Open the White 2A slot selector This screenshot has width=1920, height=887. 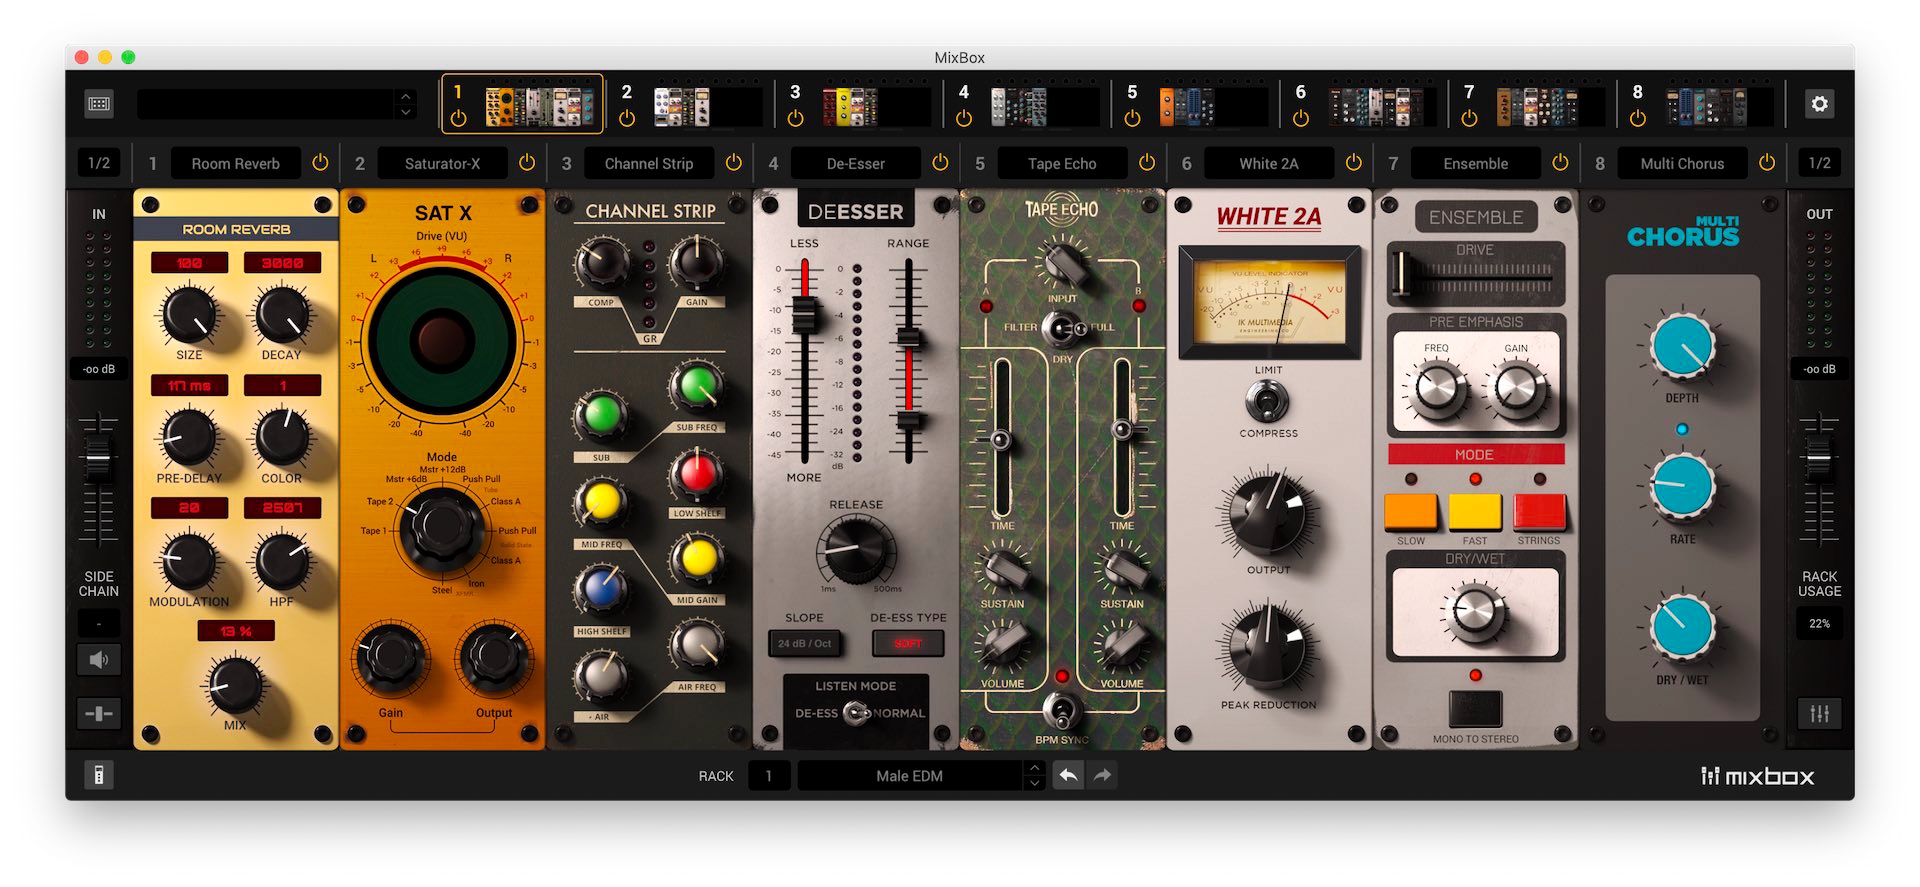[x=1269, y=163]
